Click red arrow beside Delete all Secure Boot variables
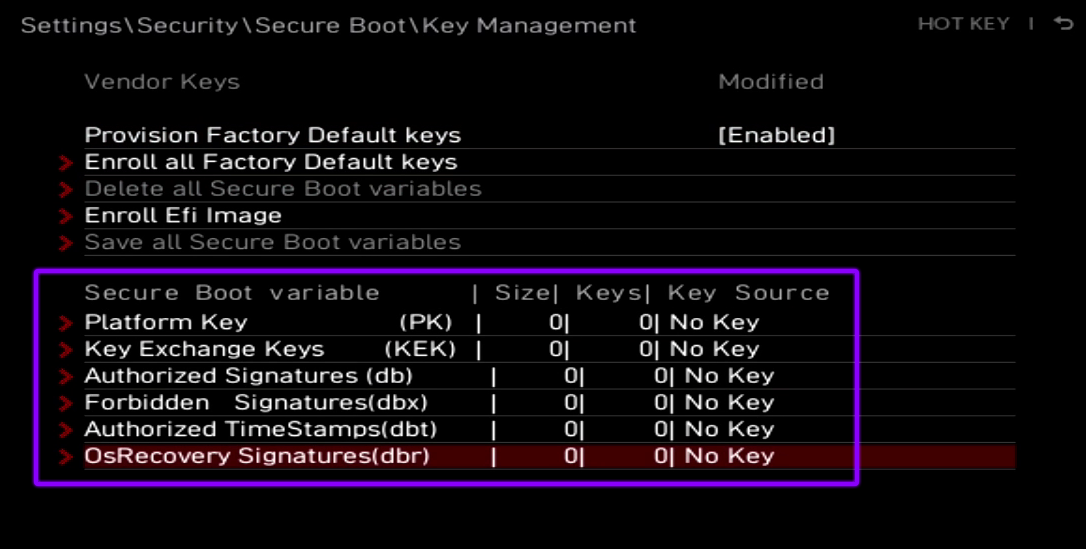1086x549 pixels. click(67, 189)
